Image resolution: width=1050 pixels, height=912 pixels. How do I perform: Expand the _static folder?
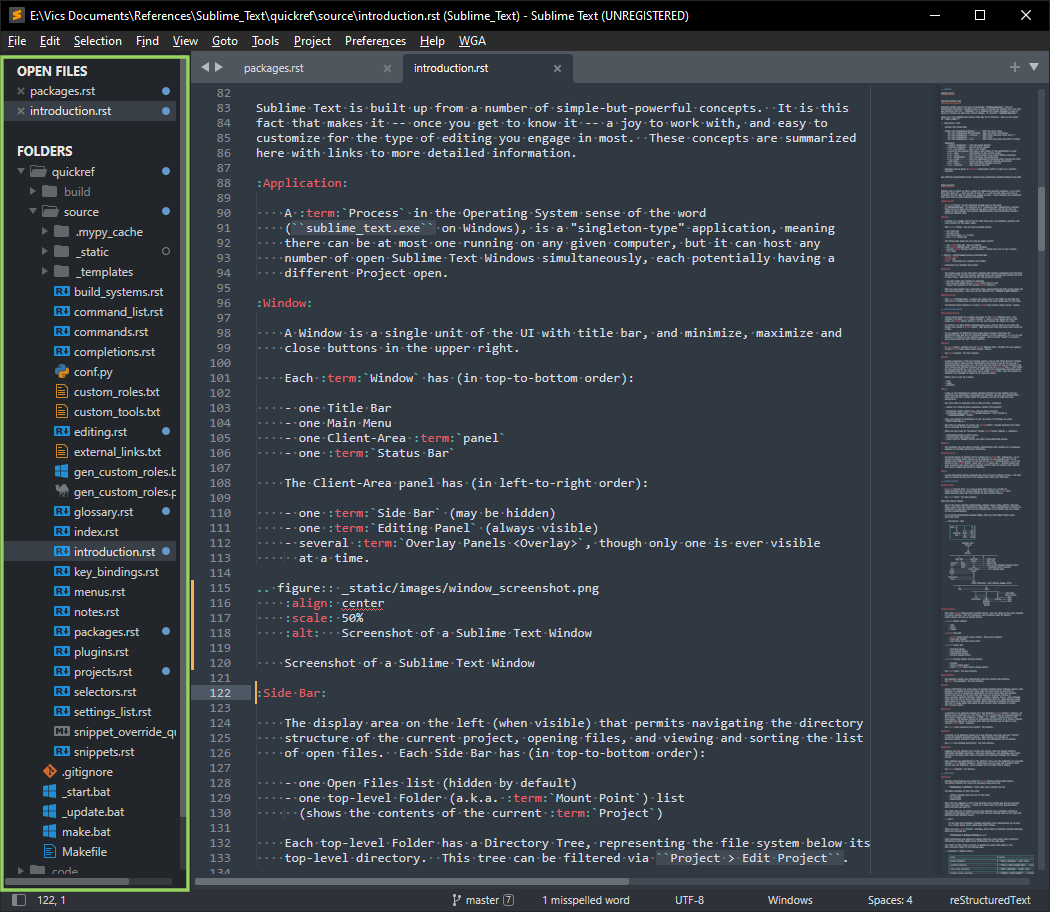coord(46,252)
